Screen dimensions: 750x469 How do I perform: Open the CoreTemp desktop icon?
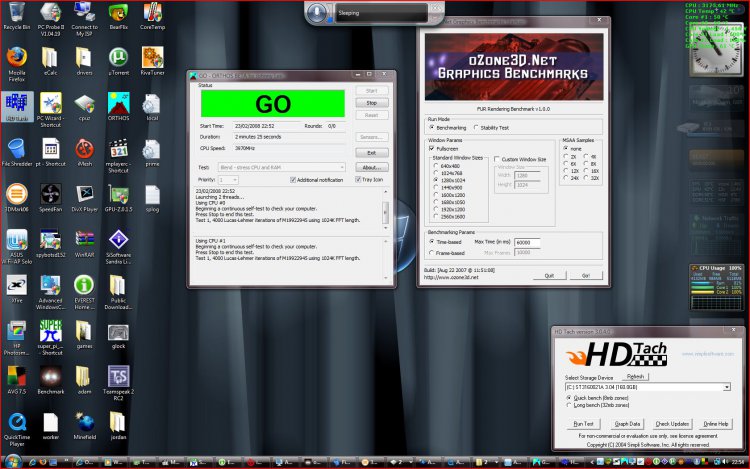(x=153, y=15)
